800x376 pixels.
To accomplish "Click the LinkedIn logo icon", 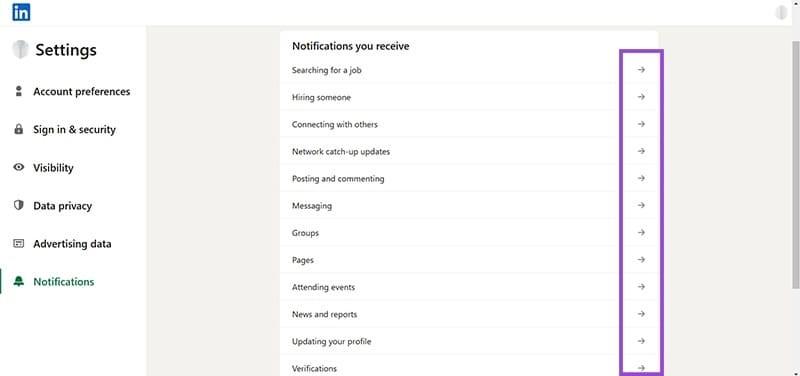I will point(21,12).
